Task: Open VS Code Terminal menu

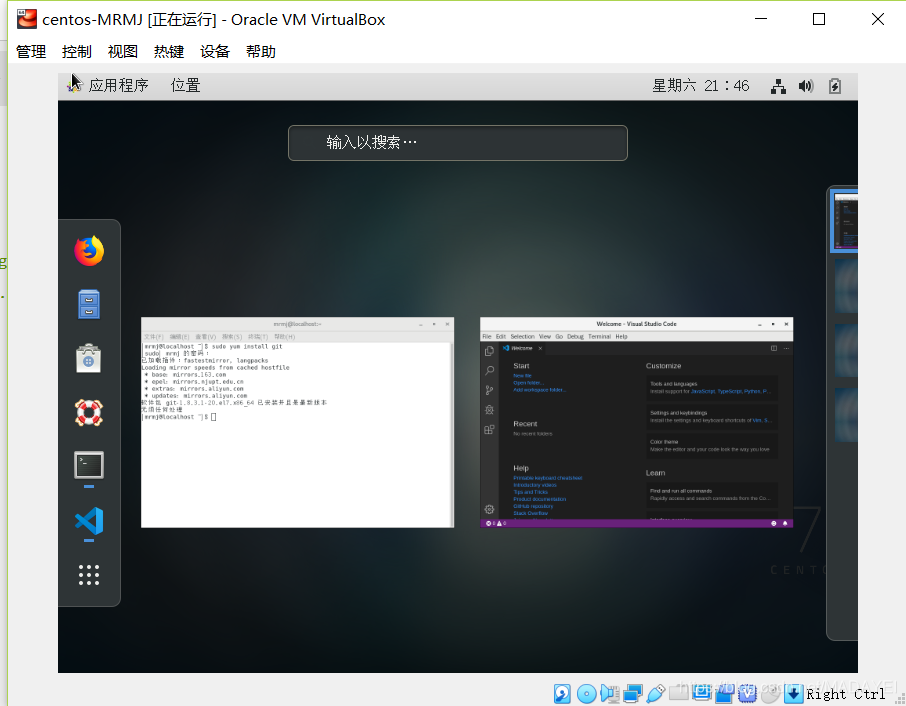Action: pyautogui.click(x=599, y=336)
